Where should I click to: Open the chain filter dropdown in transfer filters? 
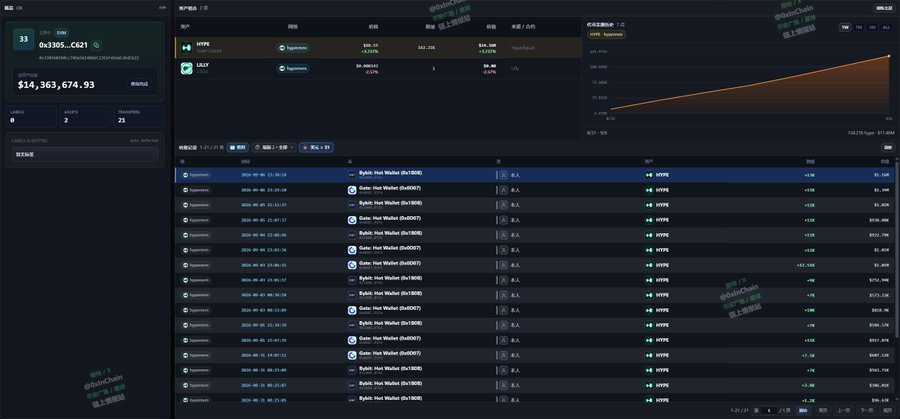274,148
